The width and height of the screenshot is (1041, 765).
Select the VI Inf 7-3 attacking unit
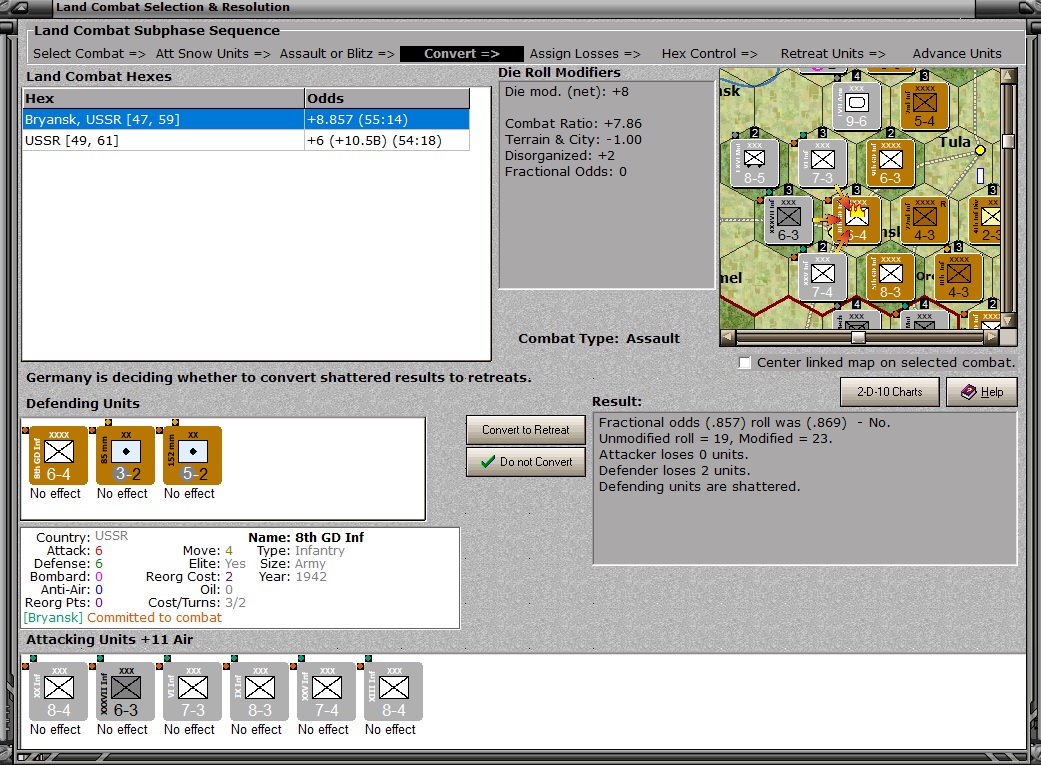point(193,691)
